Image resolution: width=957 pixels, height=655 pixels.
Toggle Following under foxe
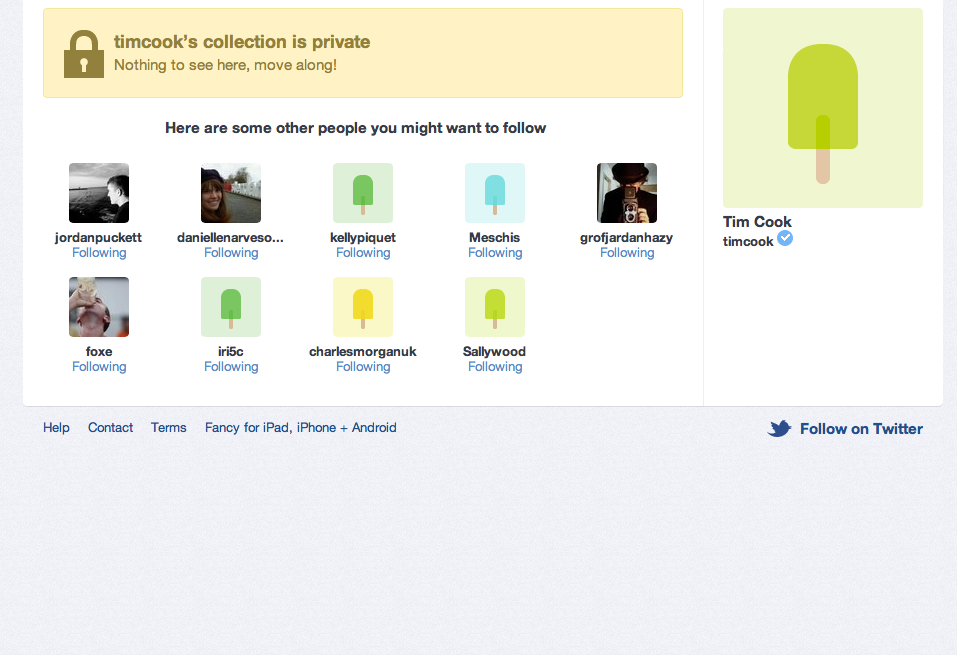click(x=99, y=367)
